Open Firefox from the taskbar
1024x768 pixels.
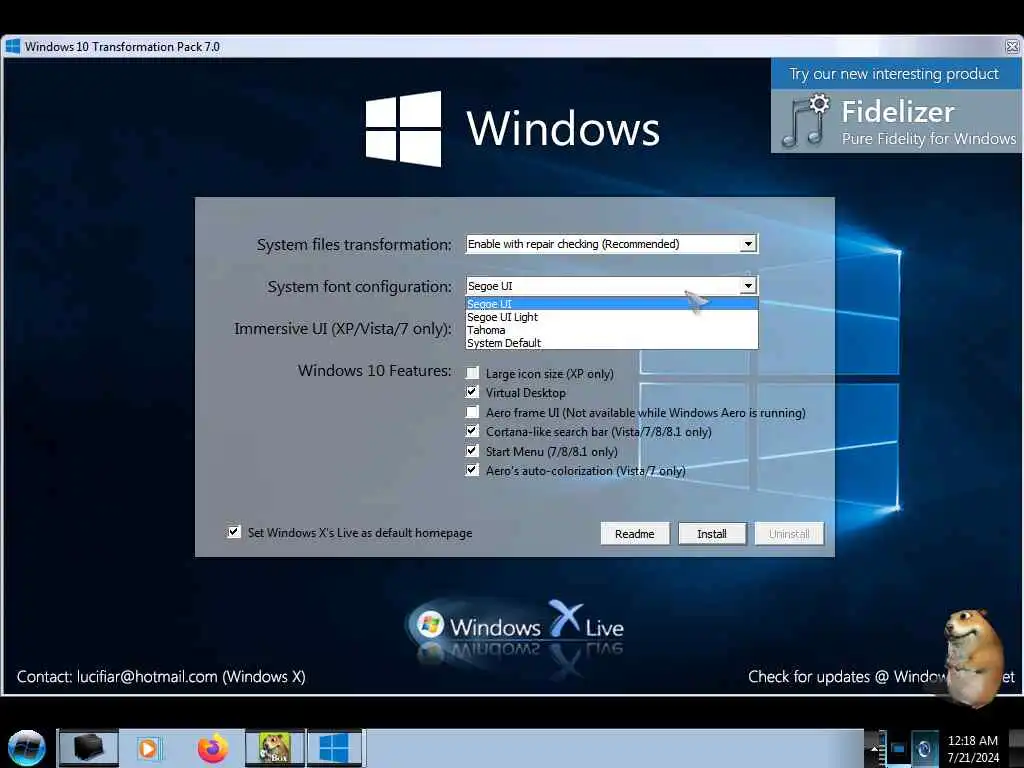click(213, 748)
